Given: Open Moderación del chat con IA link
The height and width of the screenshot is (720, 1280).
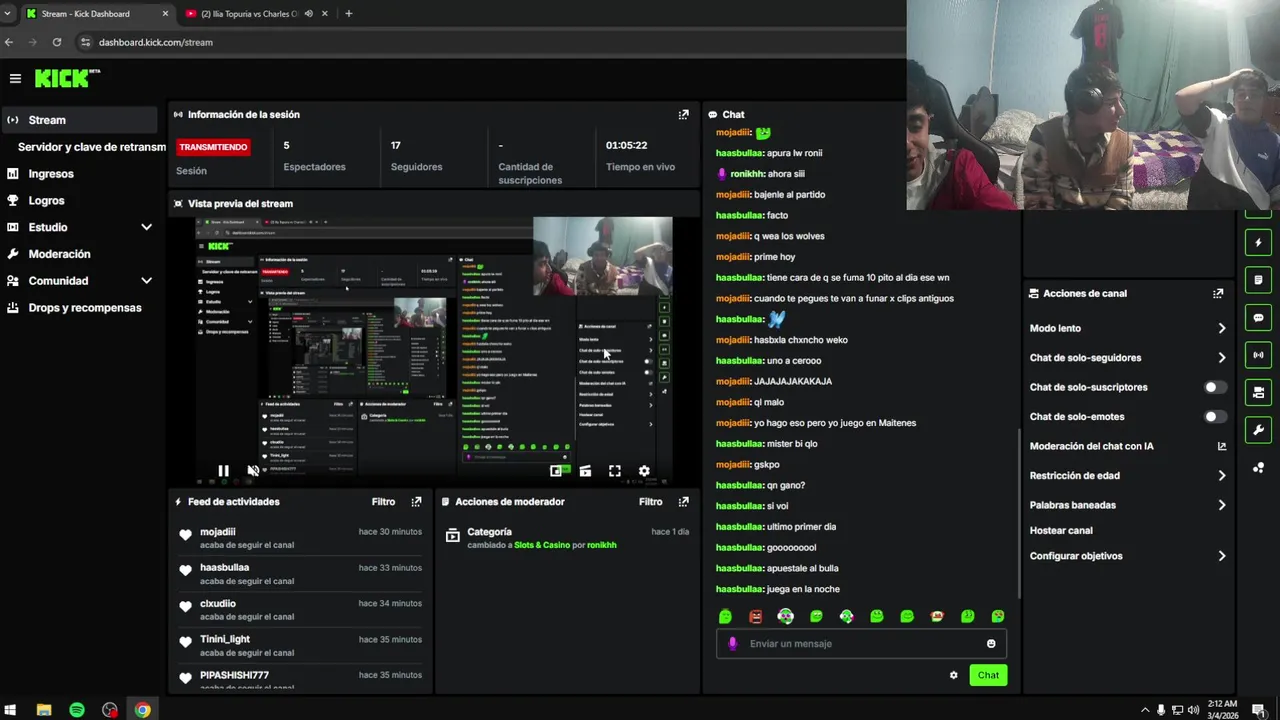Looking at the screenshot, I should (x=1128, y=446).
